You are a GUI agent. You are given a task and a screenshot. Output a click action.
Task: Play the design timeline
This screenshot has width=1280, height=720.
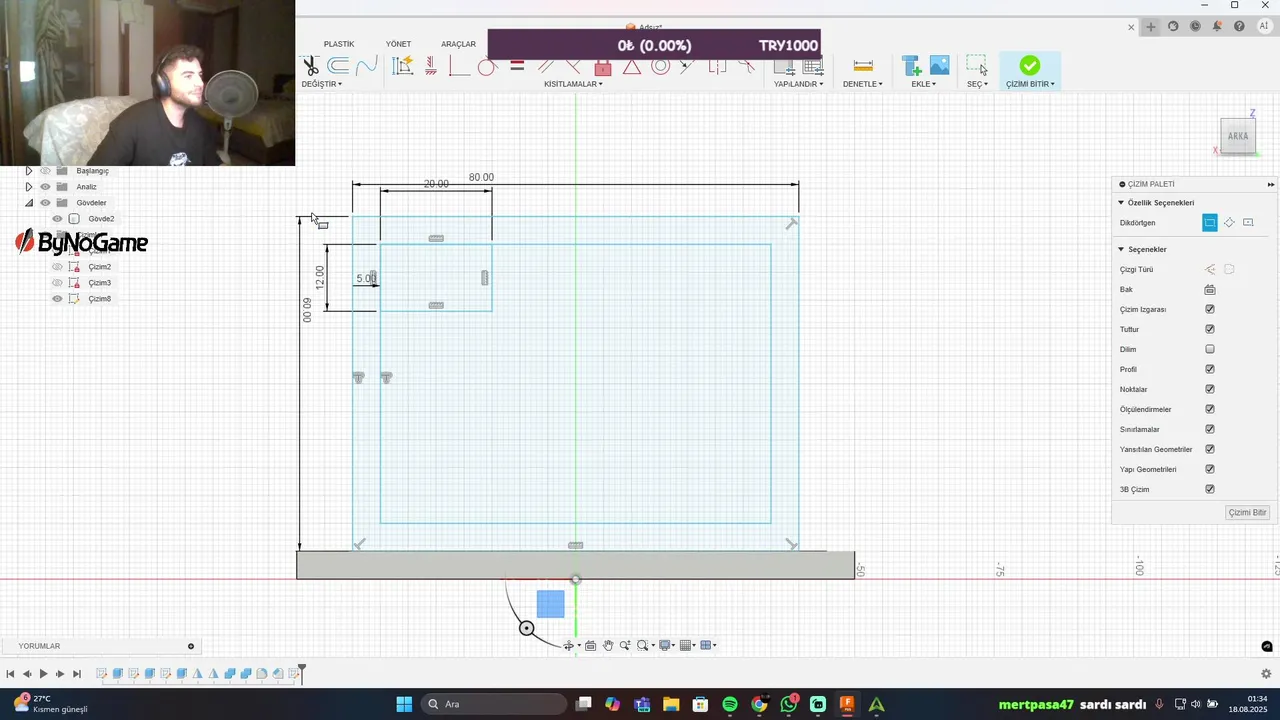click(x=43, y=674)
